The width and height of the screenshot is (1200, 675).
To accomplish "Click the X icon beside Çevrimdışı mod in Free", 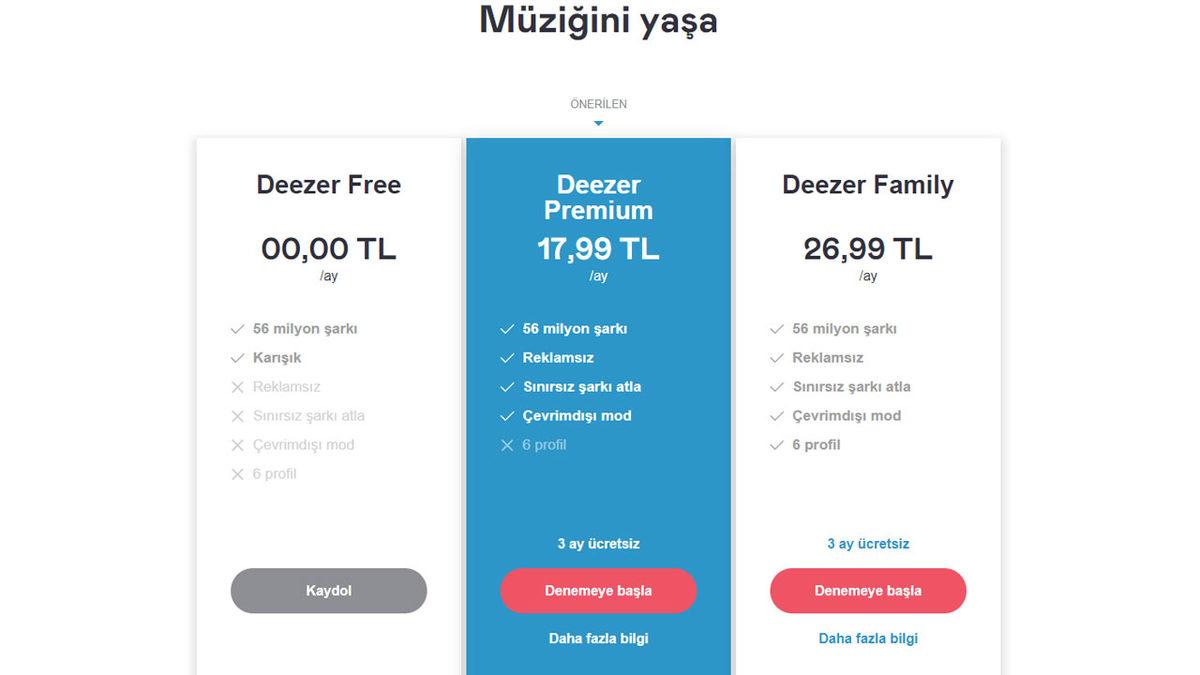I will click(238, 445).
